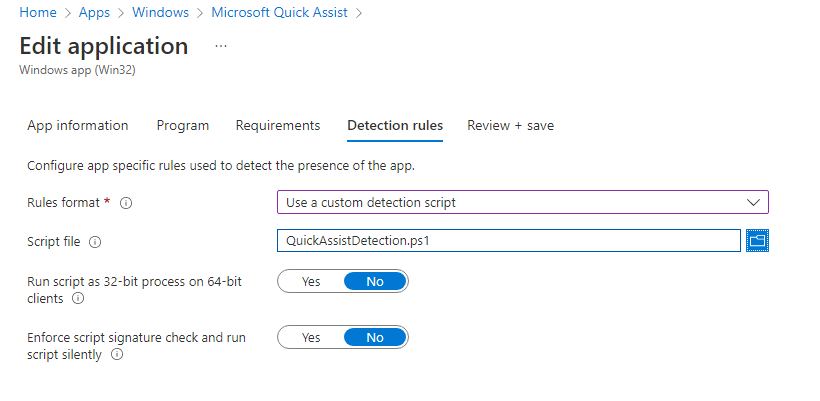Open the Program tab

tap(183, 126)
